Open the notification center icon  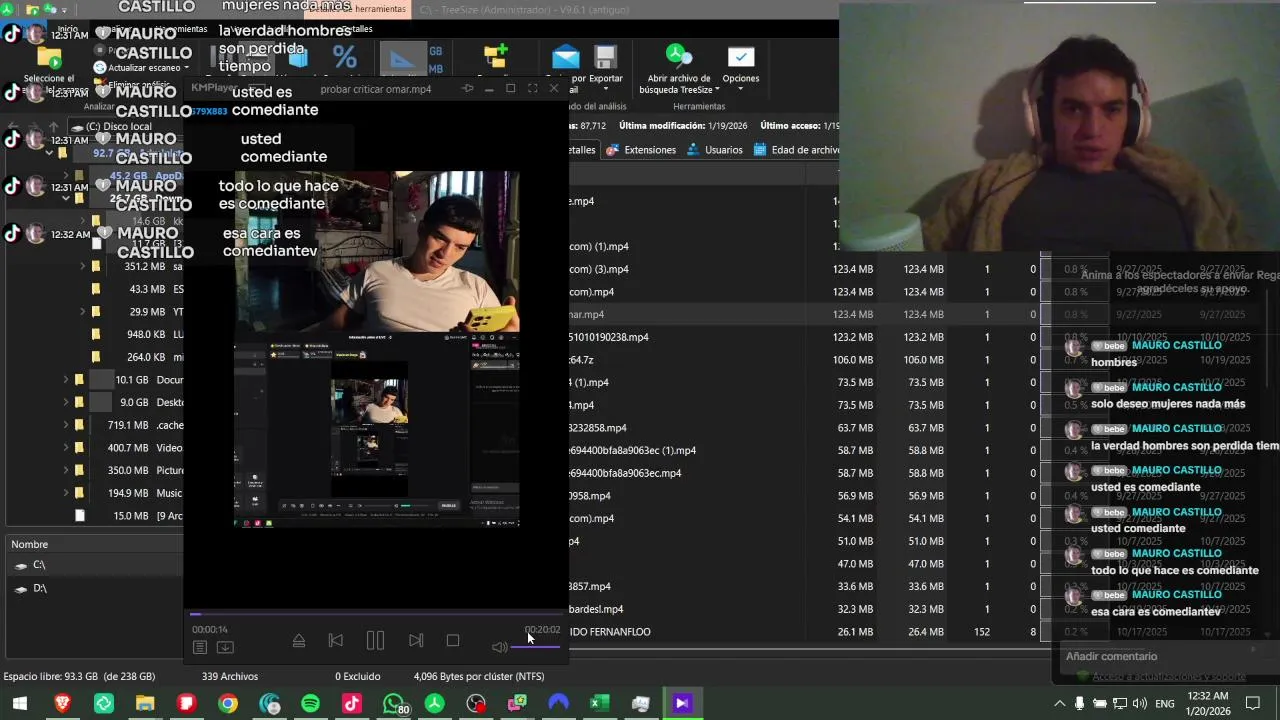1254,704
